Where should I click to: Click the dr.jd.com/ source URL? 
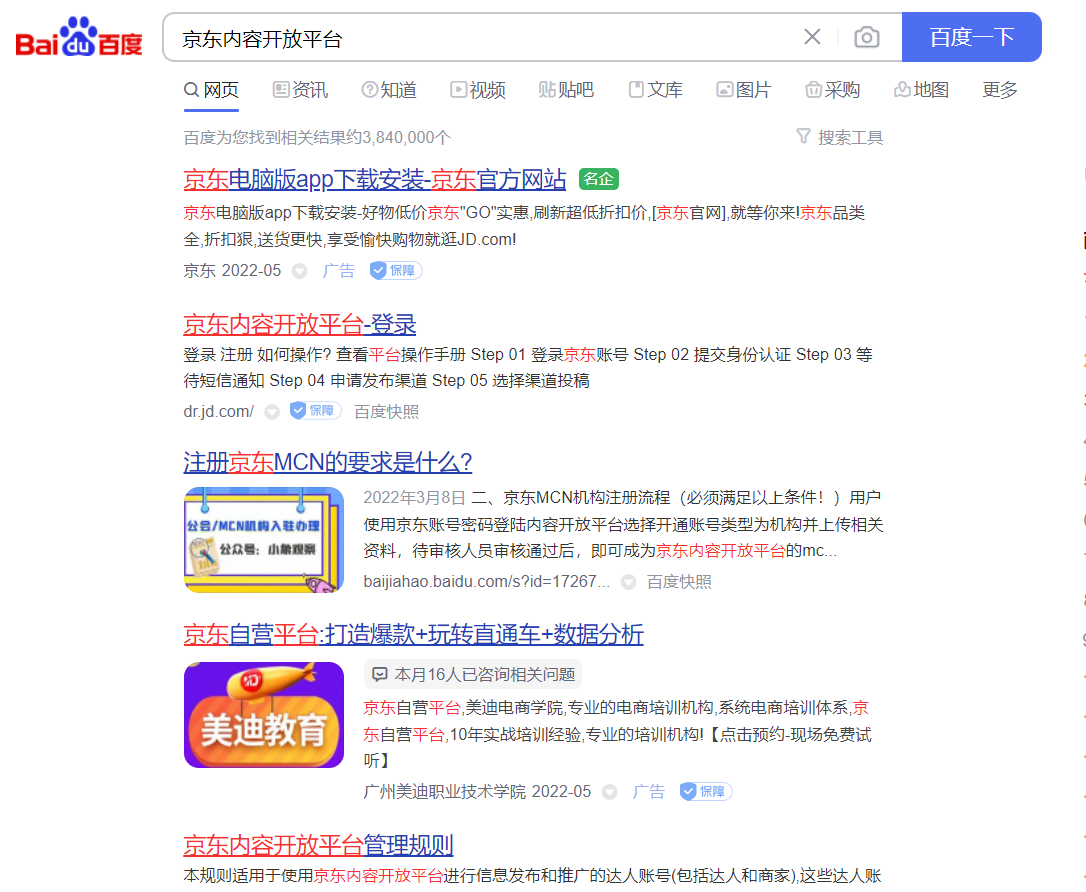pyautogui.click(x=219, y=412)
